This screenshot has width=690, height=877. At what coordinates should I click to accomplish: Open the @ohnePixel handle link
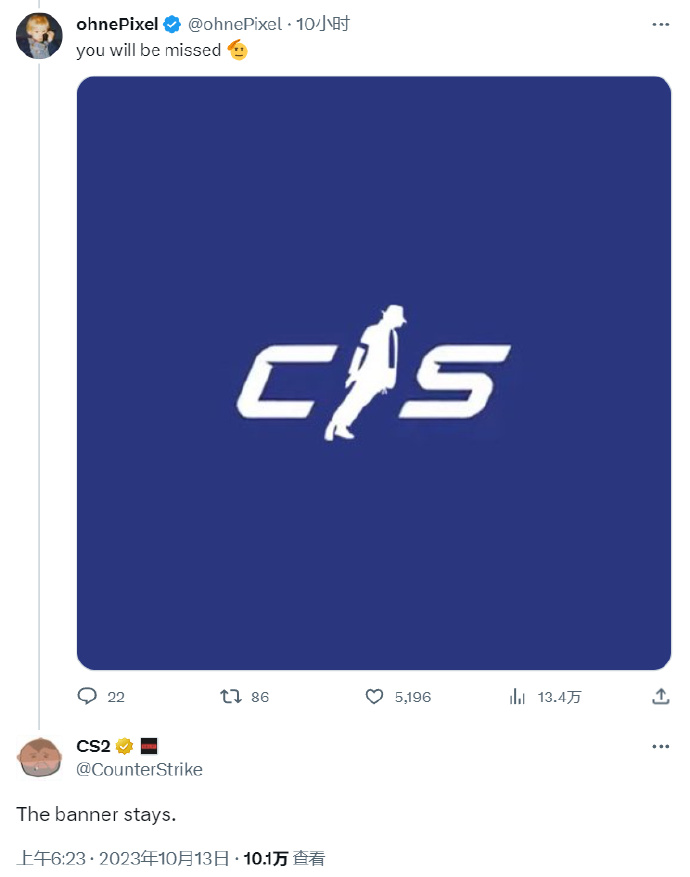[235, 25]
